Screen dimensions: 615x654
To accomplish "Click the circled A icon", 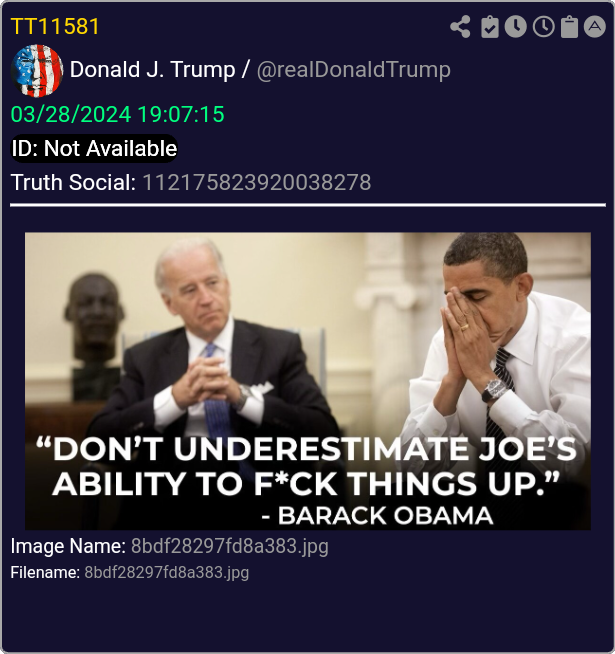I will (x=595, y=27).
